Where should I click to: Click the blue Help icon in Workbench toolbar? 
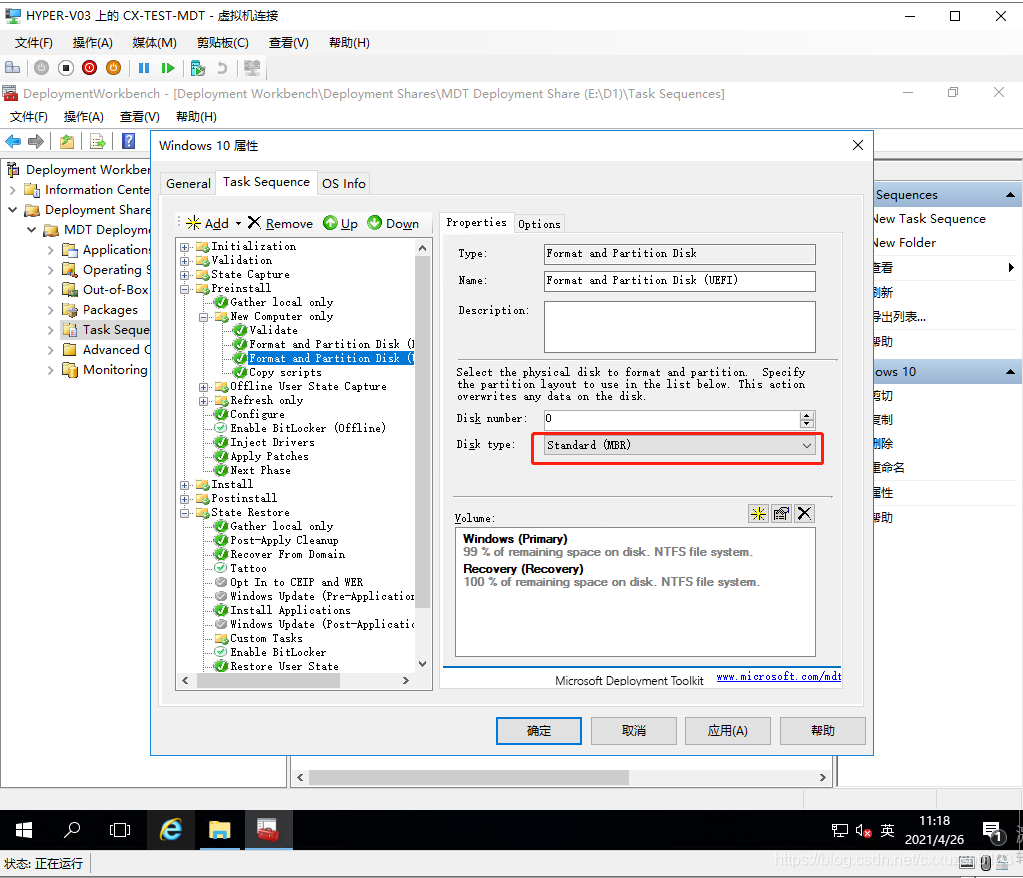click(x=129, y=141)
